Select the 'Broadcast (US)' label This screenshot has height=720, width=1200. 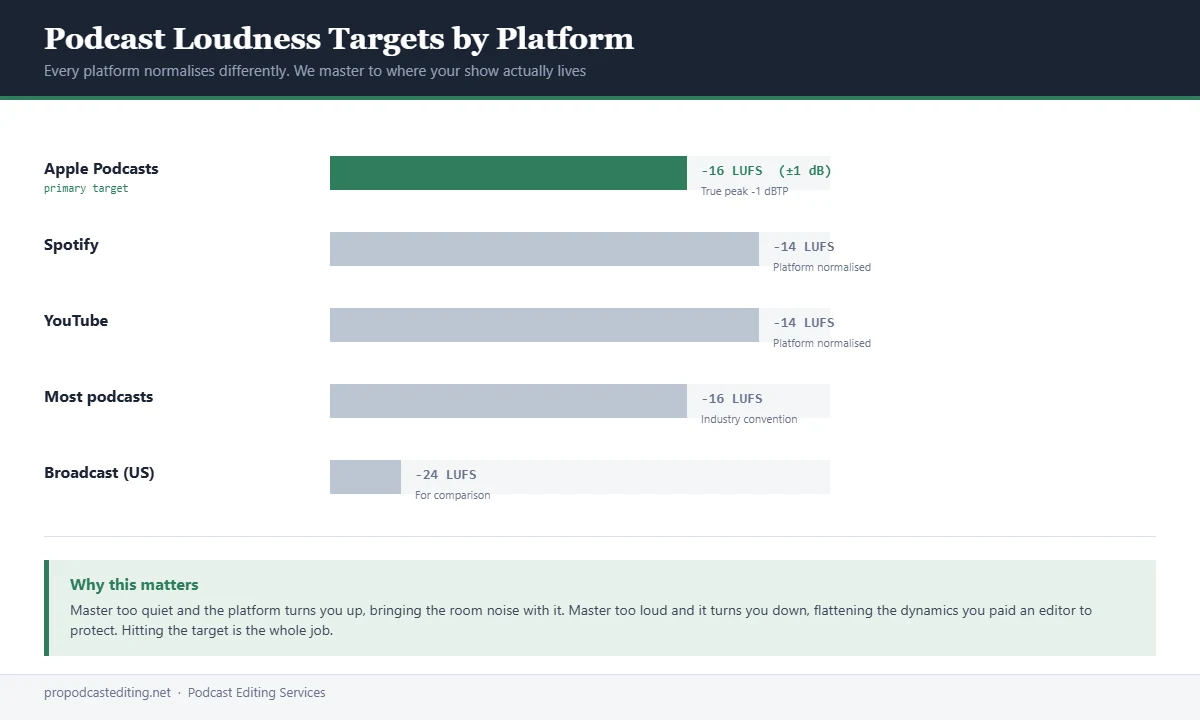pos(99,472)
